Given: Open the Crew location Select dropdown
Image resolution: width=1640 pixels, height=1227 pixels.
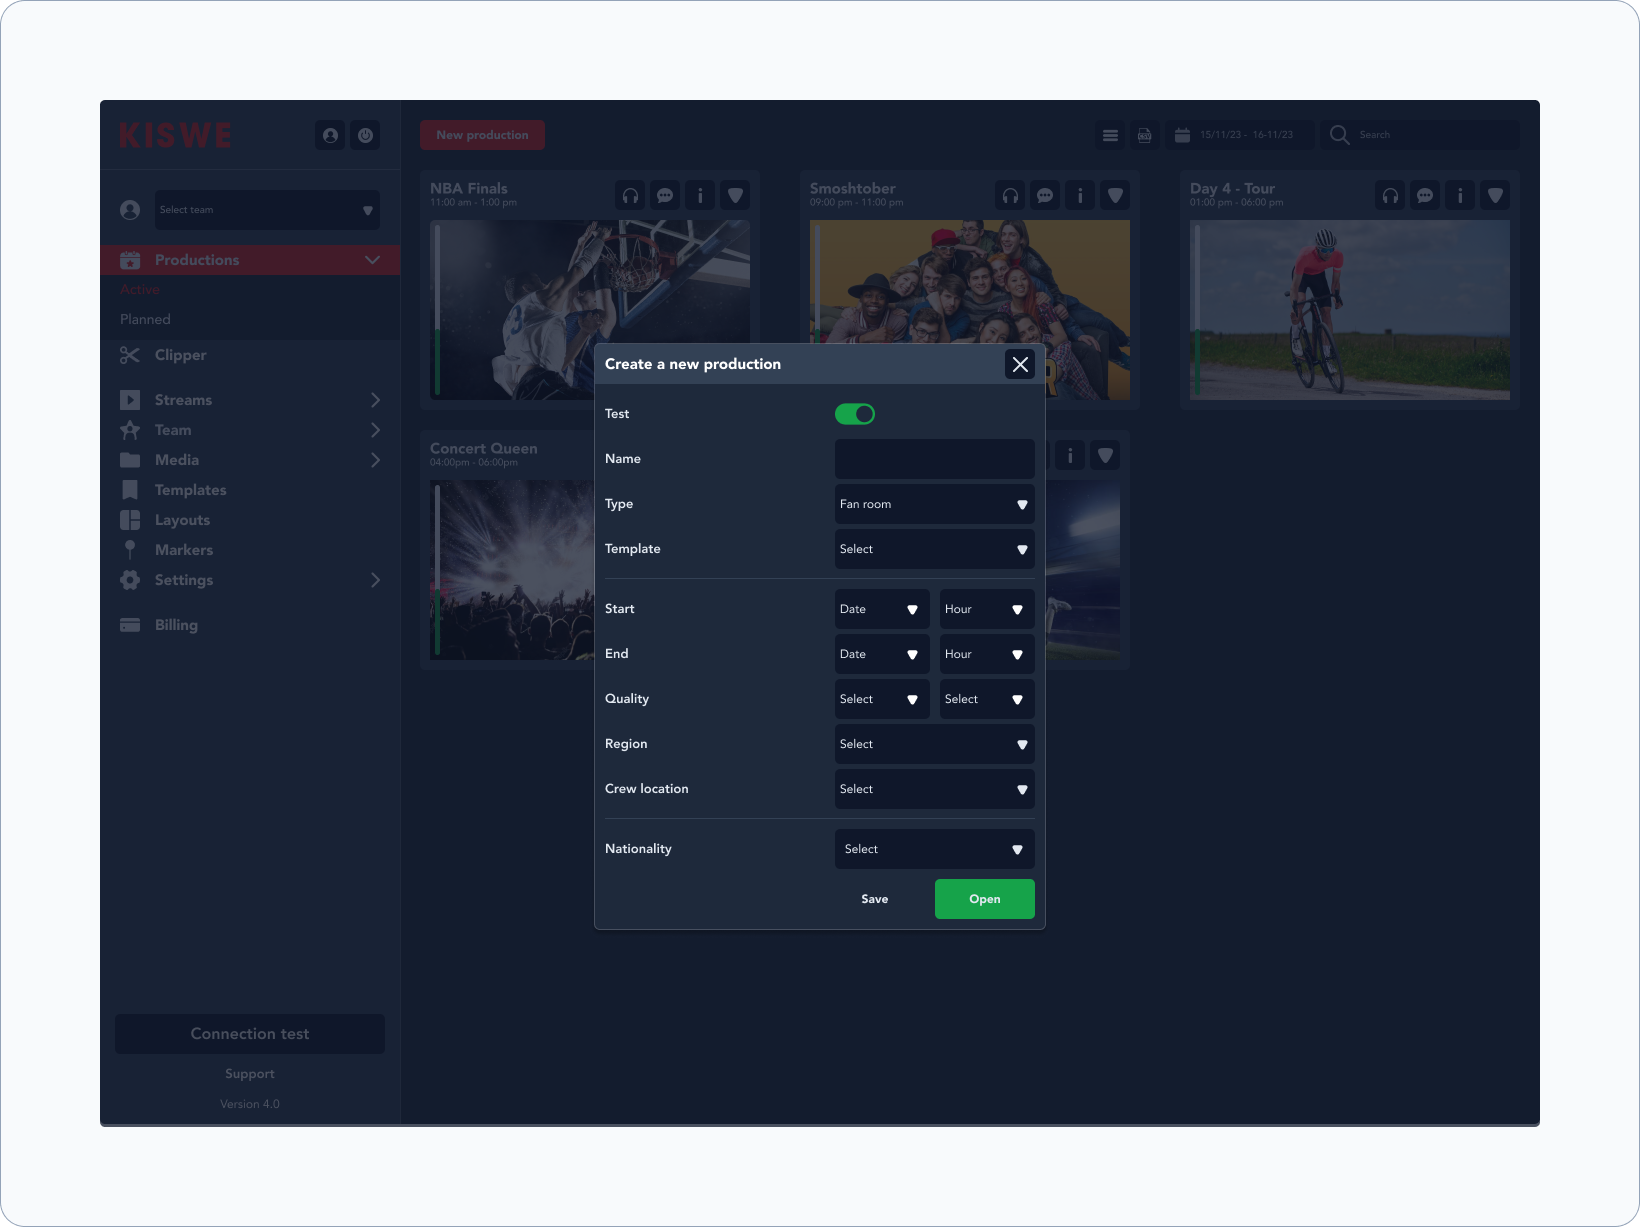Looking at the screenshot, I should tap(935, 789).
